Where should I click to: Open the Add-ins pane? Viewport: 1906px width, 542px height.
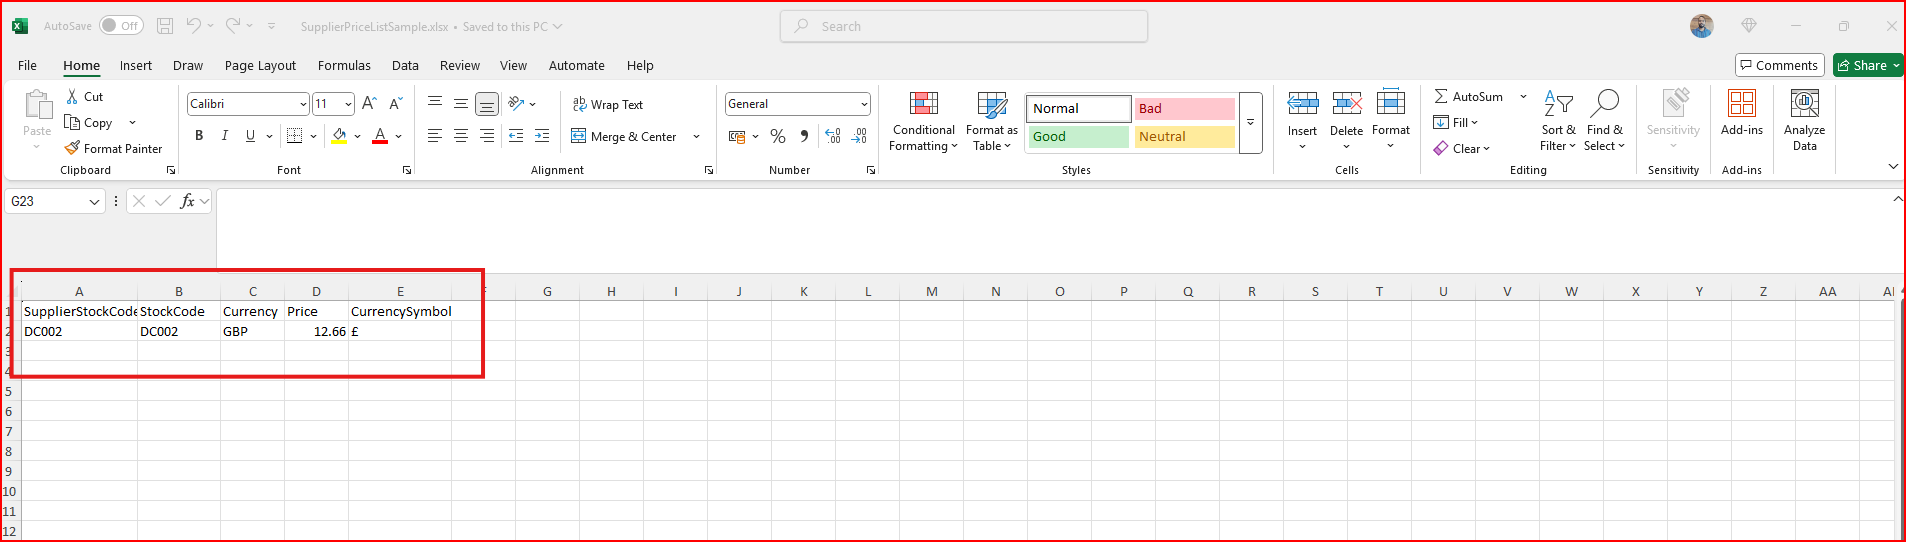(1742, 113)
